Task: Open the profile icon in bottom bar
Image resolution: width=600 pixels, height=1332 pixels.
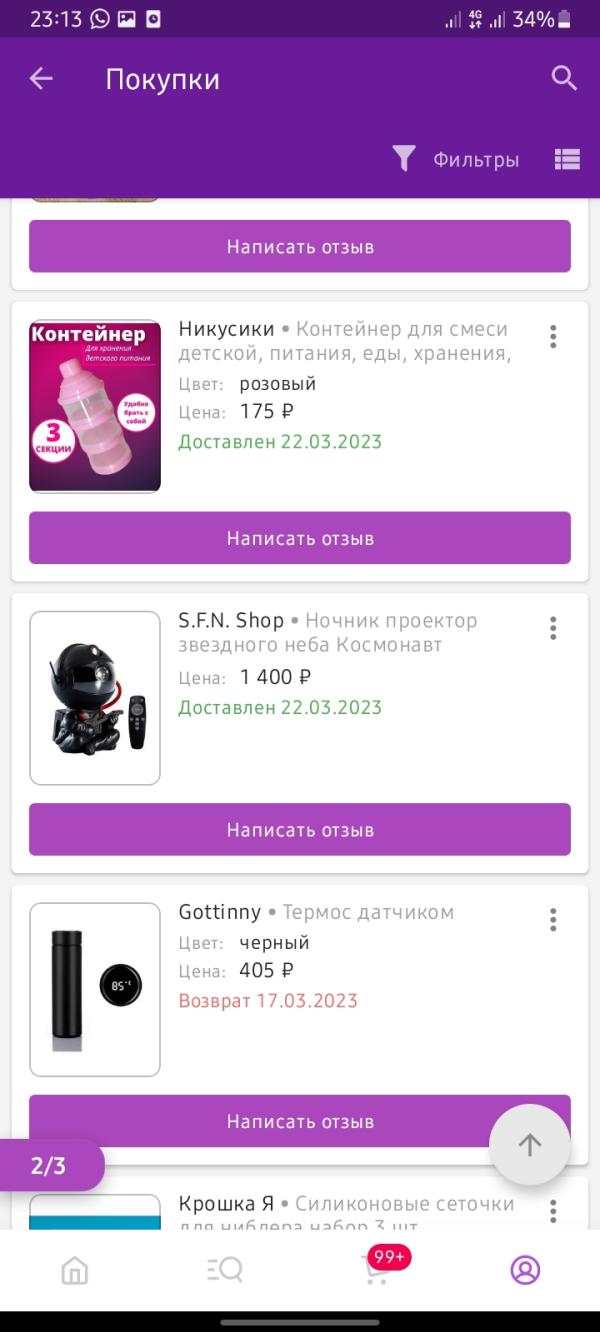Action: (x=524, y=1270)
